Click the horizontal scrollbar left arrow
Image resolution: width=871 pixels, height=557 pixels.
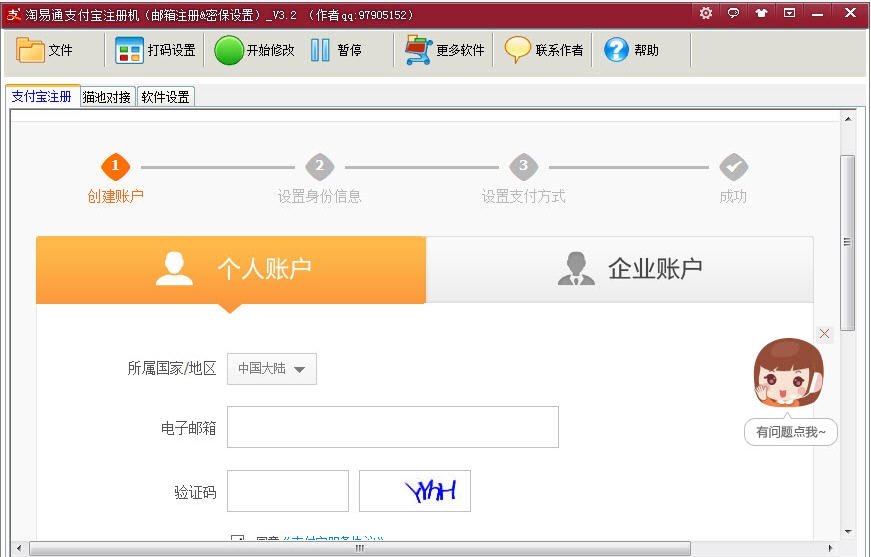click(x=19, y=548)
